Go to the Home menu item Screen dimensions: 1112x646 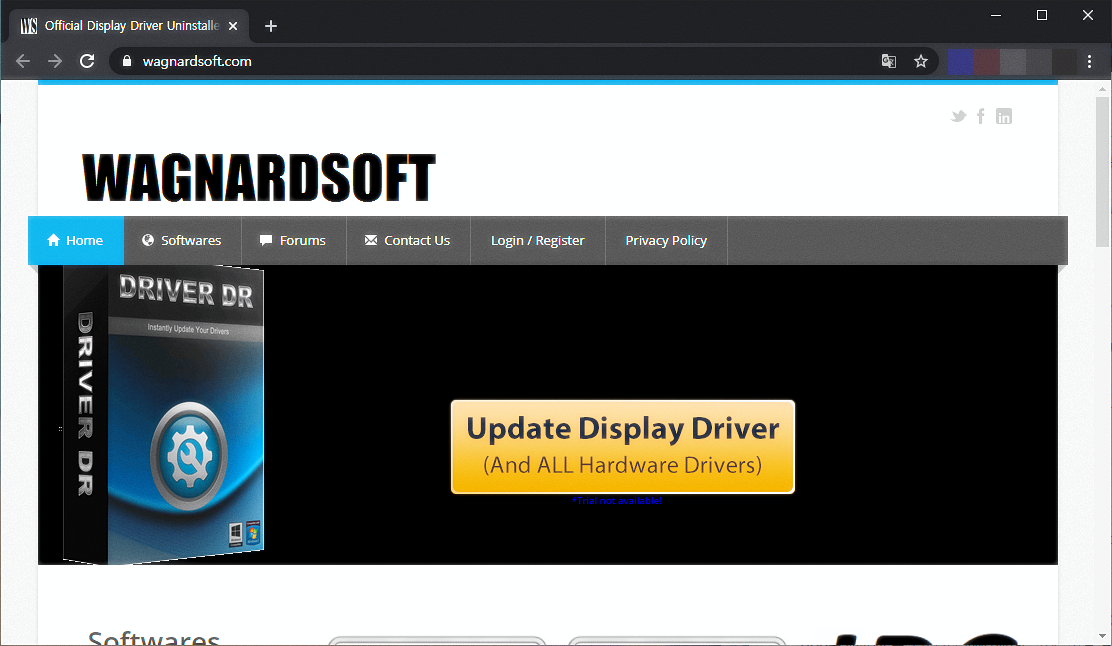[76, 240]
